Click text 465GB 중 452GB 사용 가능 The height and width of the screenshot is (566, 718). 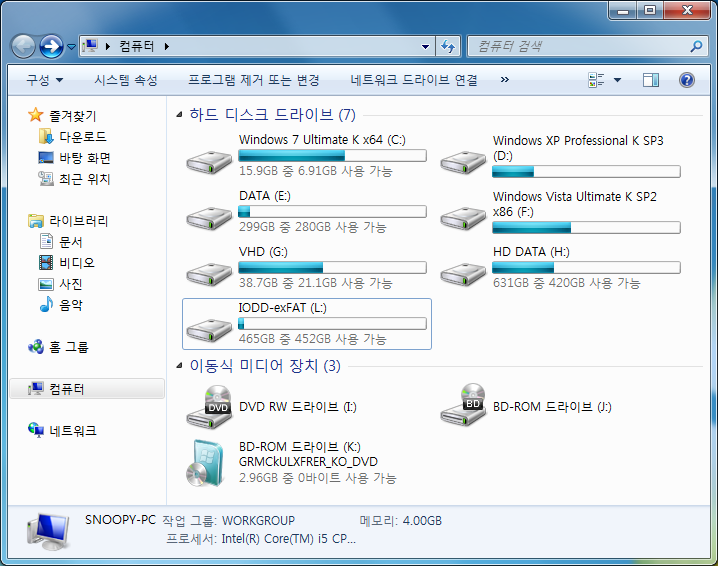312,339
